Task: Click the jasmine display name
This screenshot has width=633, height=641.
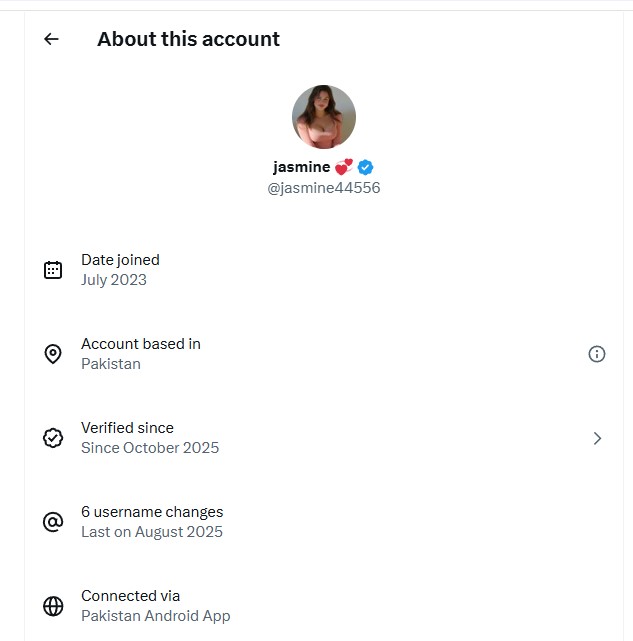Action: pyautogui.click(x=302, y=167)
